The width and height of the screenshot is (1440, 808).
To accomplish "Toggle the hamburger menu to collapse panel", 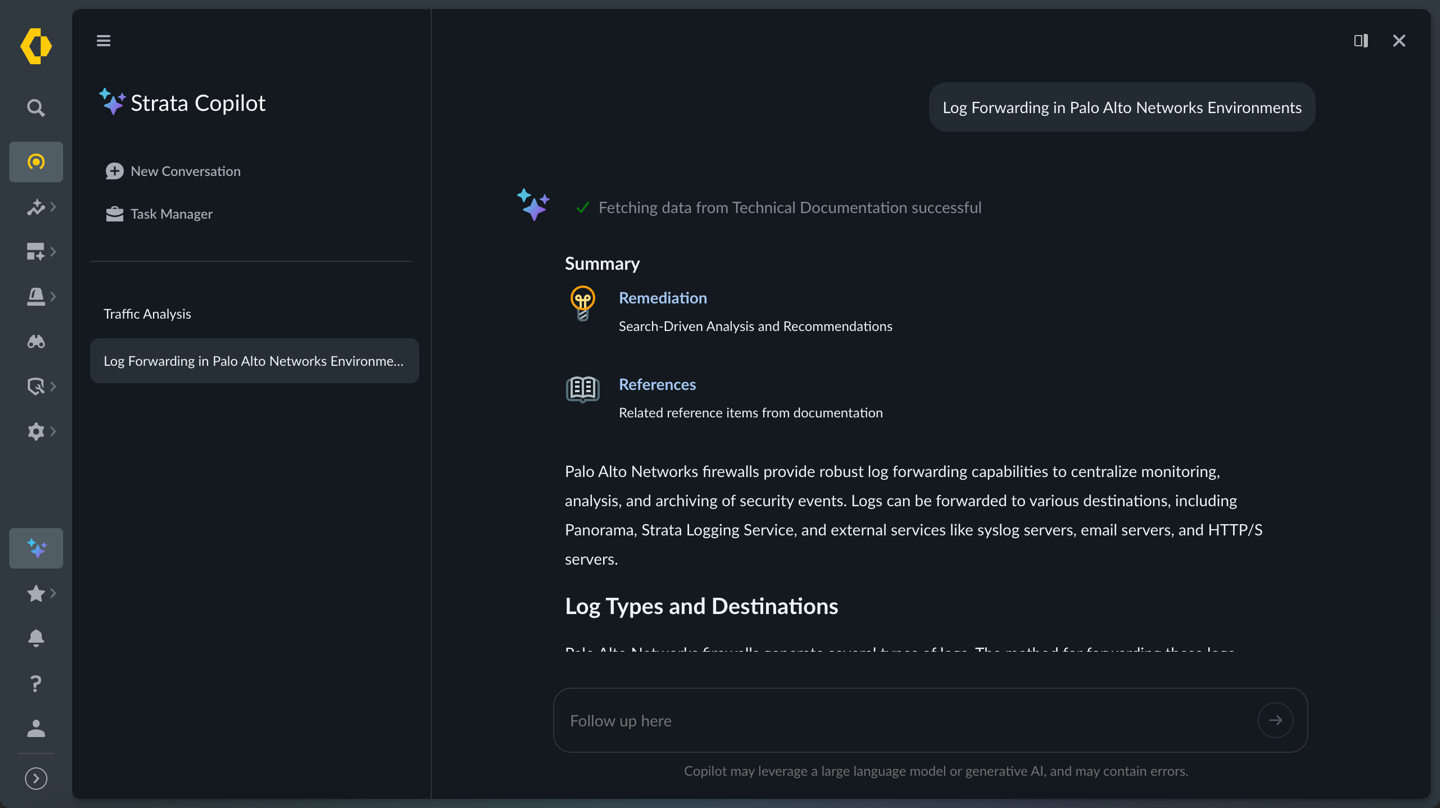I will coord(104,41).
